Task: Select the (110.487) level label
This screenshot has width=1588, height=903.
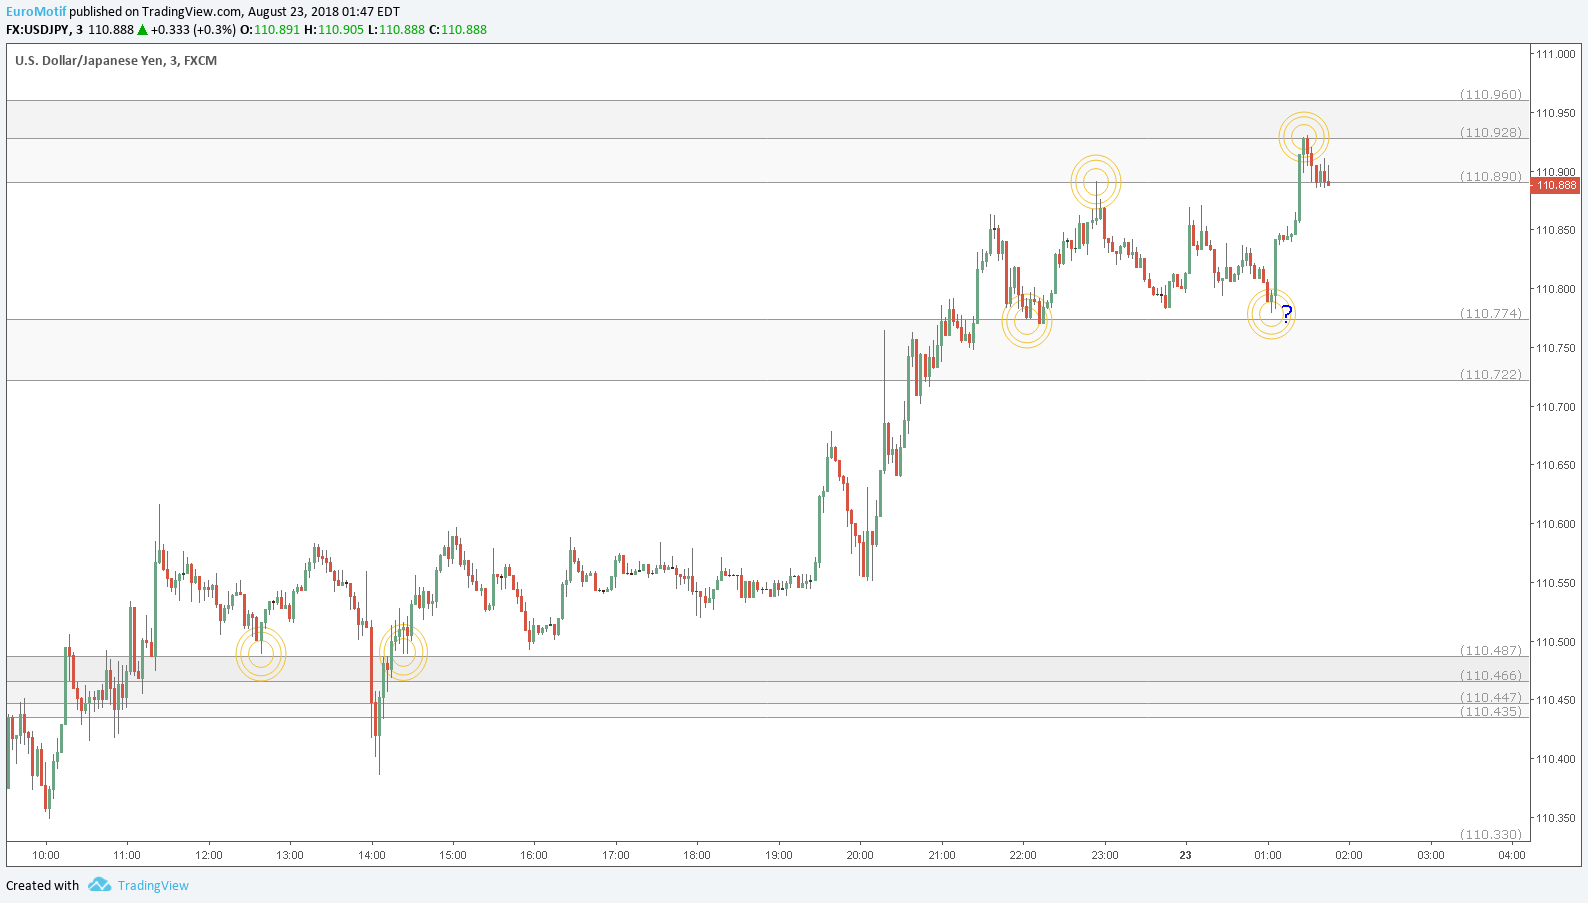Action: click(1491, 650)
